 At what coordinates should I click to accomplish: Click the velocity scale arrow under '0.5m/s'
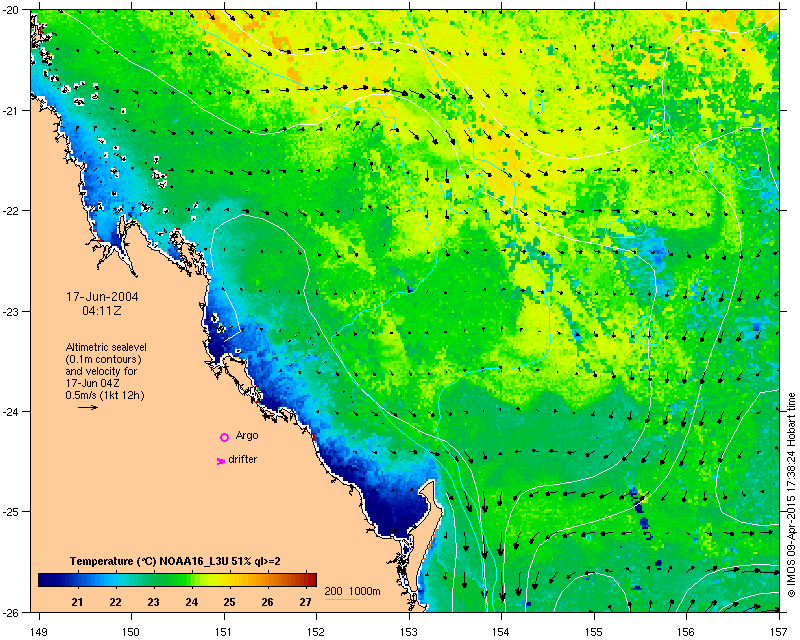coord(88,407)
